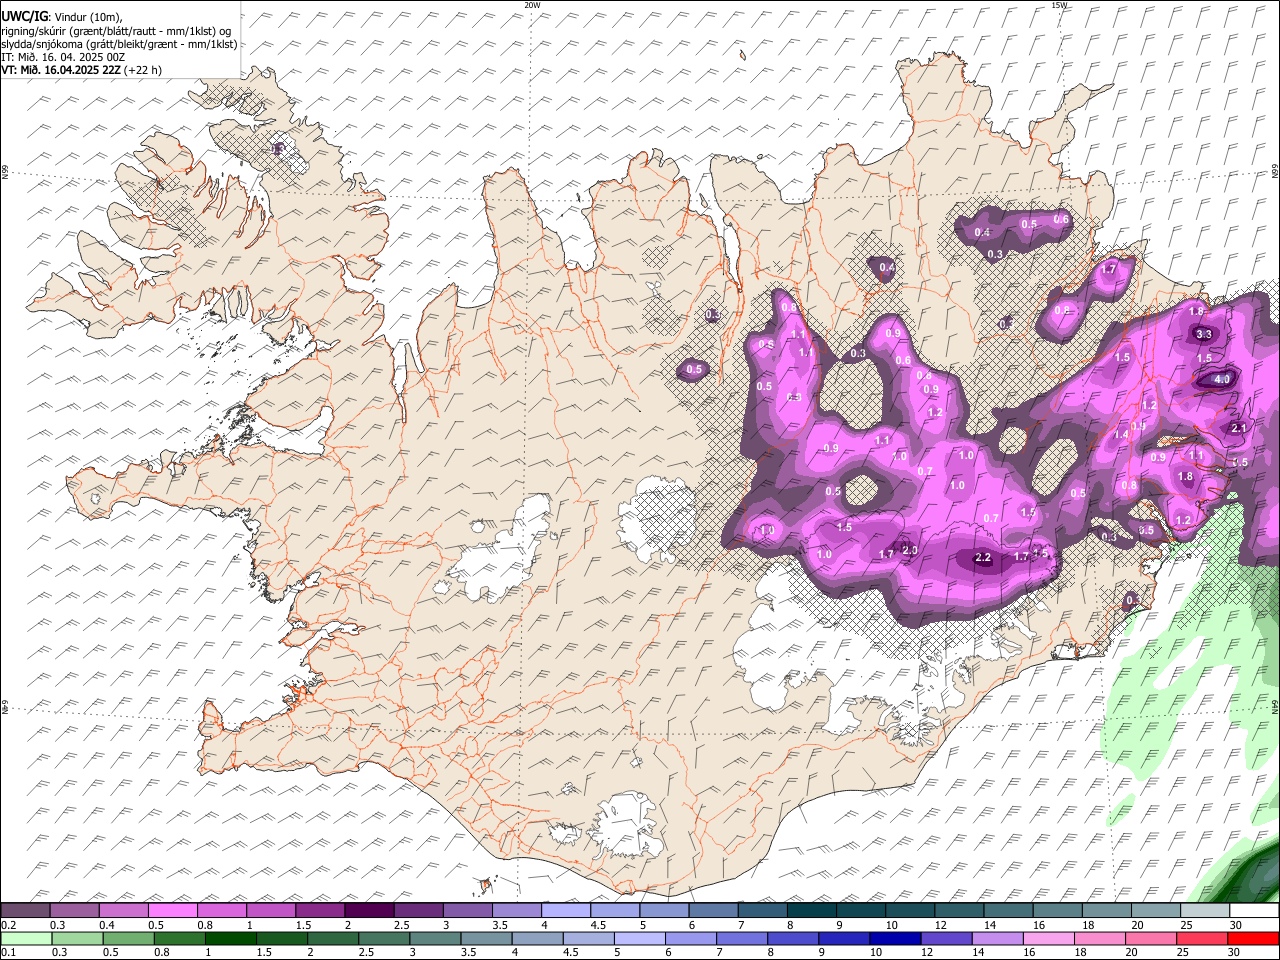Click the 'IT: Mið. 16. 04. 2025 00Z' line
Screen dimensions: 1280x960
coord(63,57)
